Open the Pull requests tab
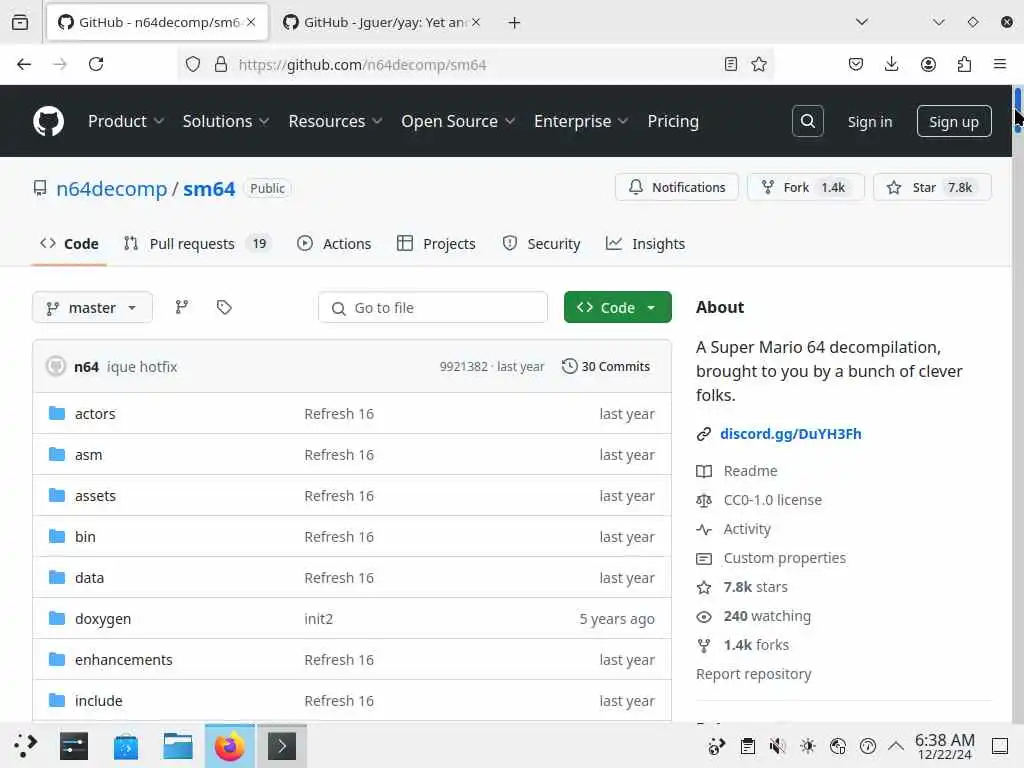The width and height of the screenshot is (1024, 768). tap(199, 244)
